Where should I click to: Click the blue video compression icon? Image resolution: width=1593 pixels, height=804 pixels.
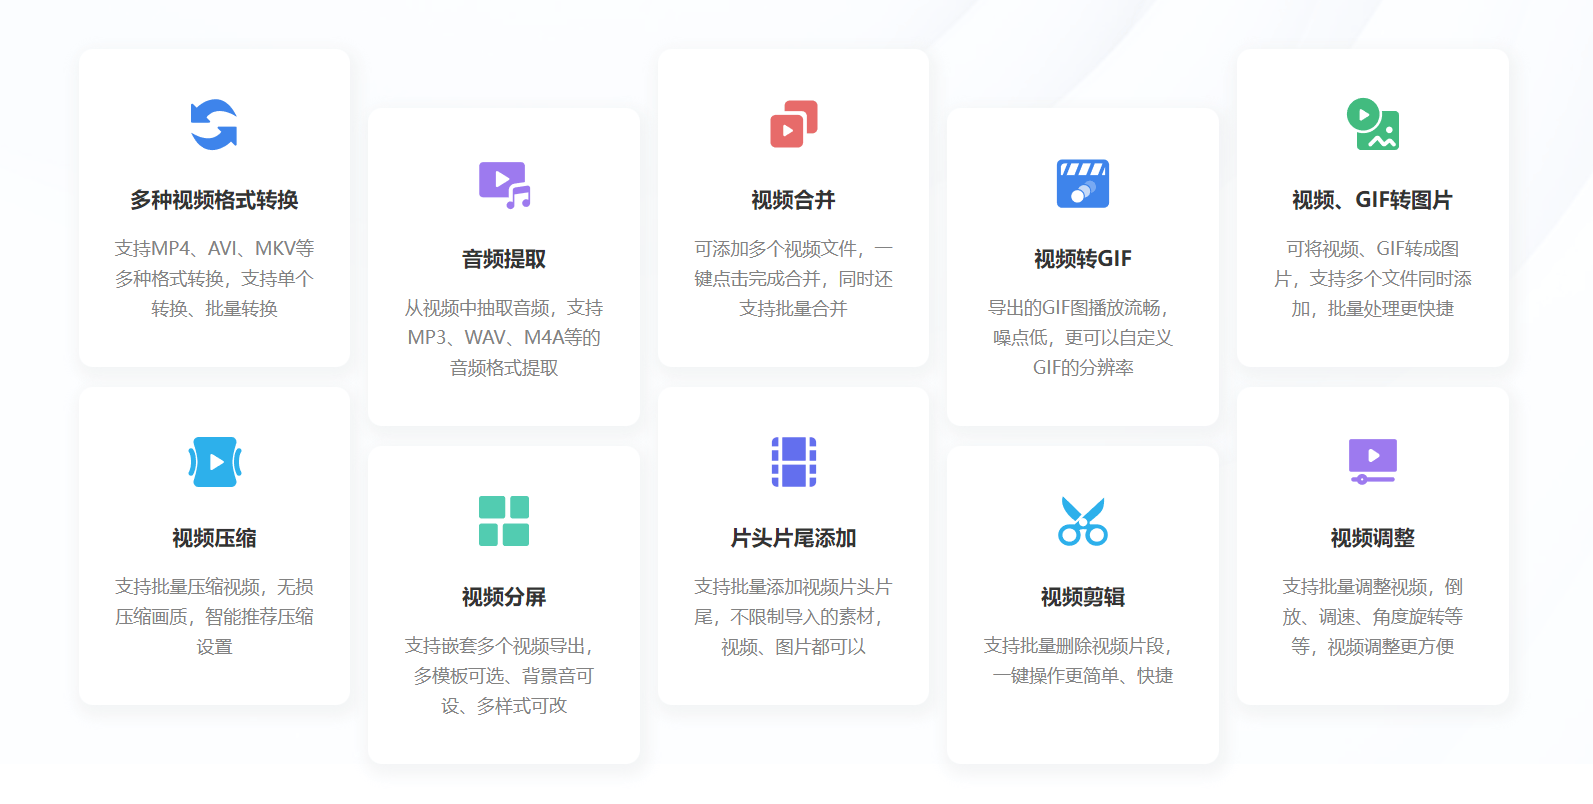214,462
